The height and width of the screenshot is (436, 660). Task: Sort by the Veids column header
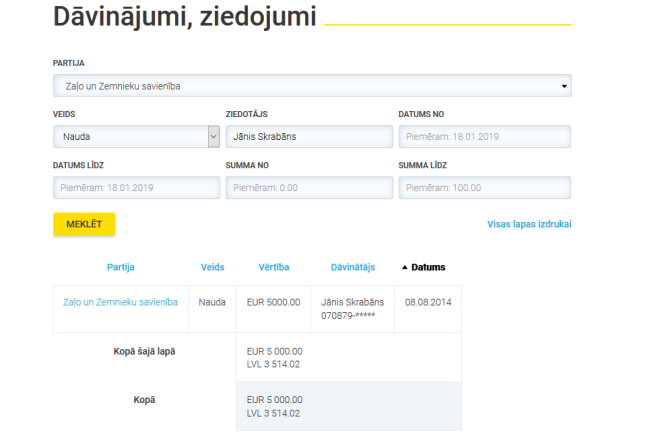point(213,267)
